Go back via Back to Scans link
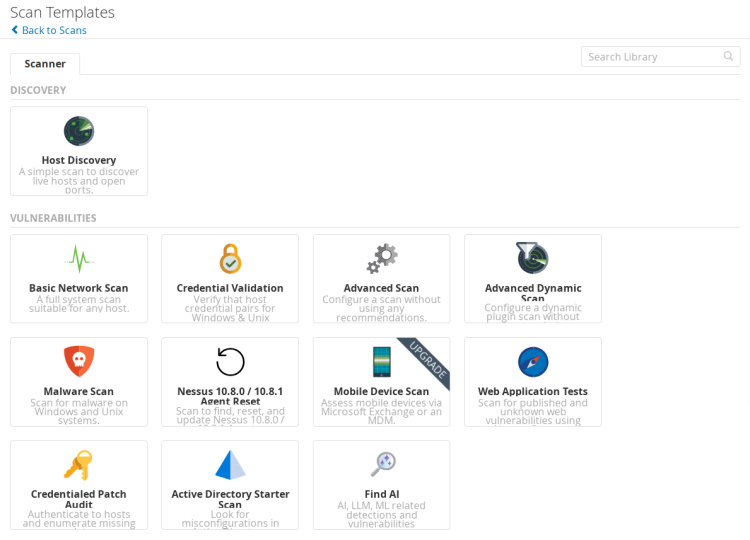This screenshot has height=540, width=750. [x=54, y=30]
